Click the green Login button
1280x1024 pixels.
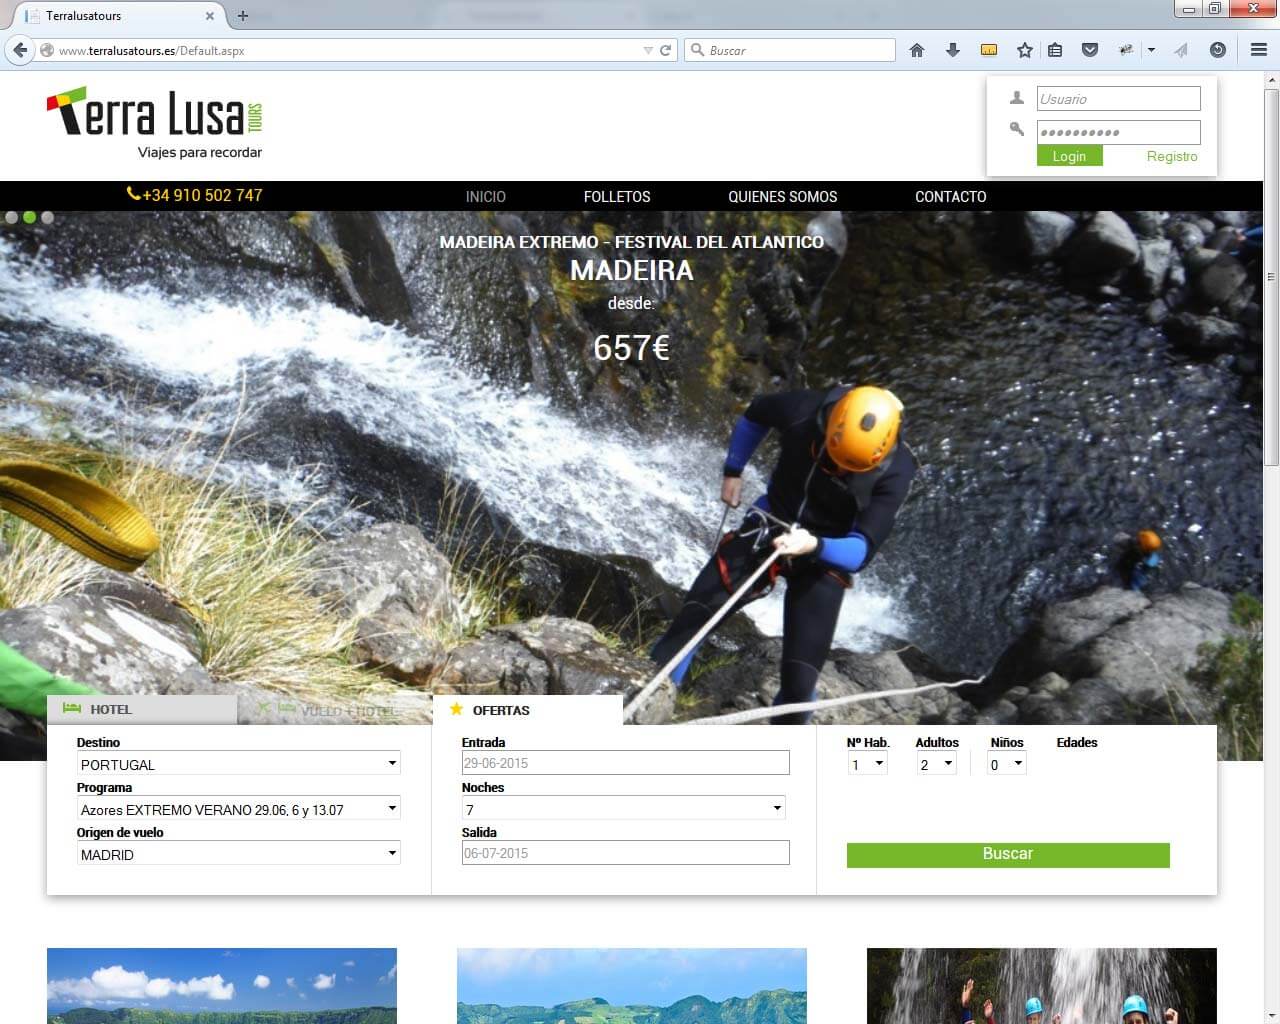pyautogui.click(x=1069, y=156)
